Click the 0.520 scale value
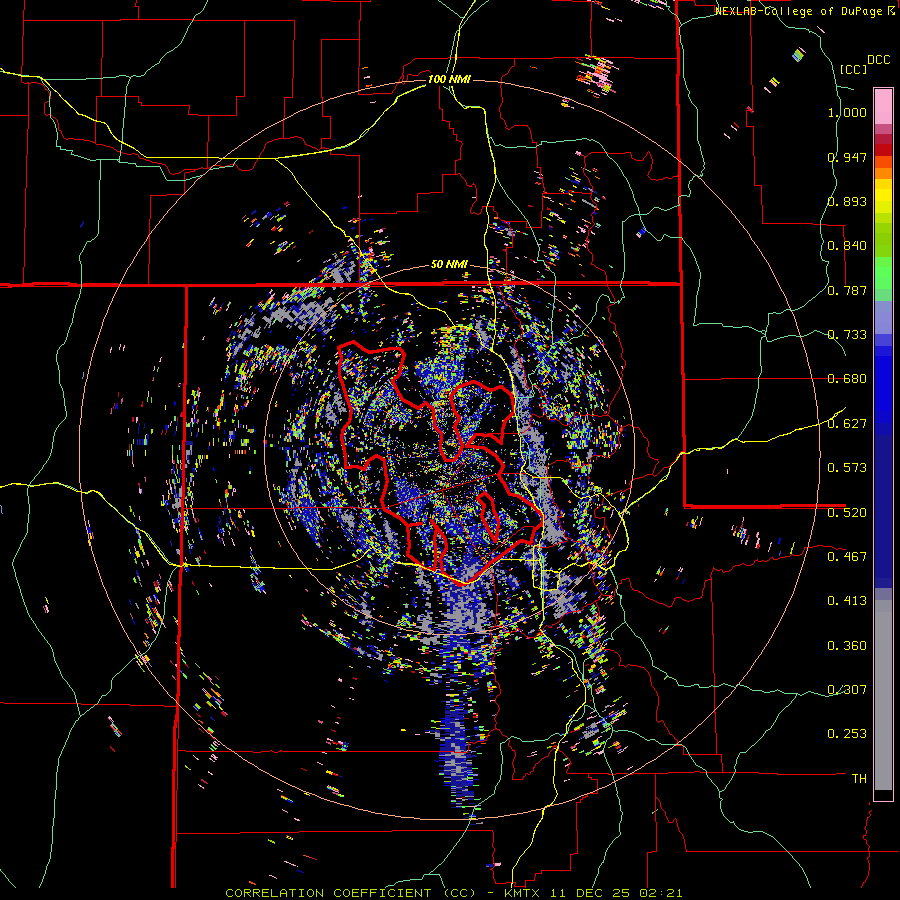The height and width of the screenshot is (900, 900). (x=847, y=512)
